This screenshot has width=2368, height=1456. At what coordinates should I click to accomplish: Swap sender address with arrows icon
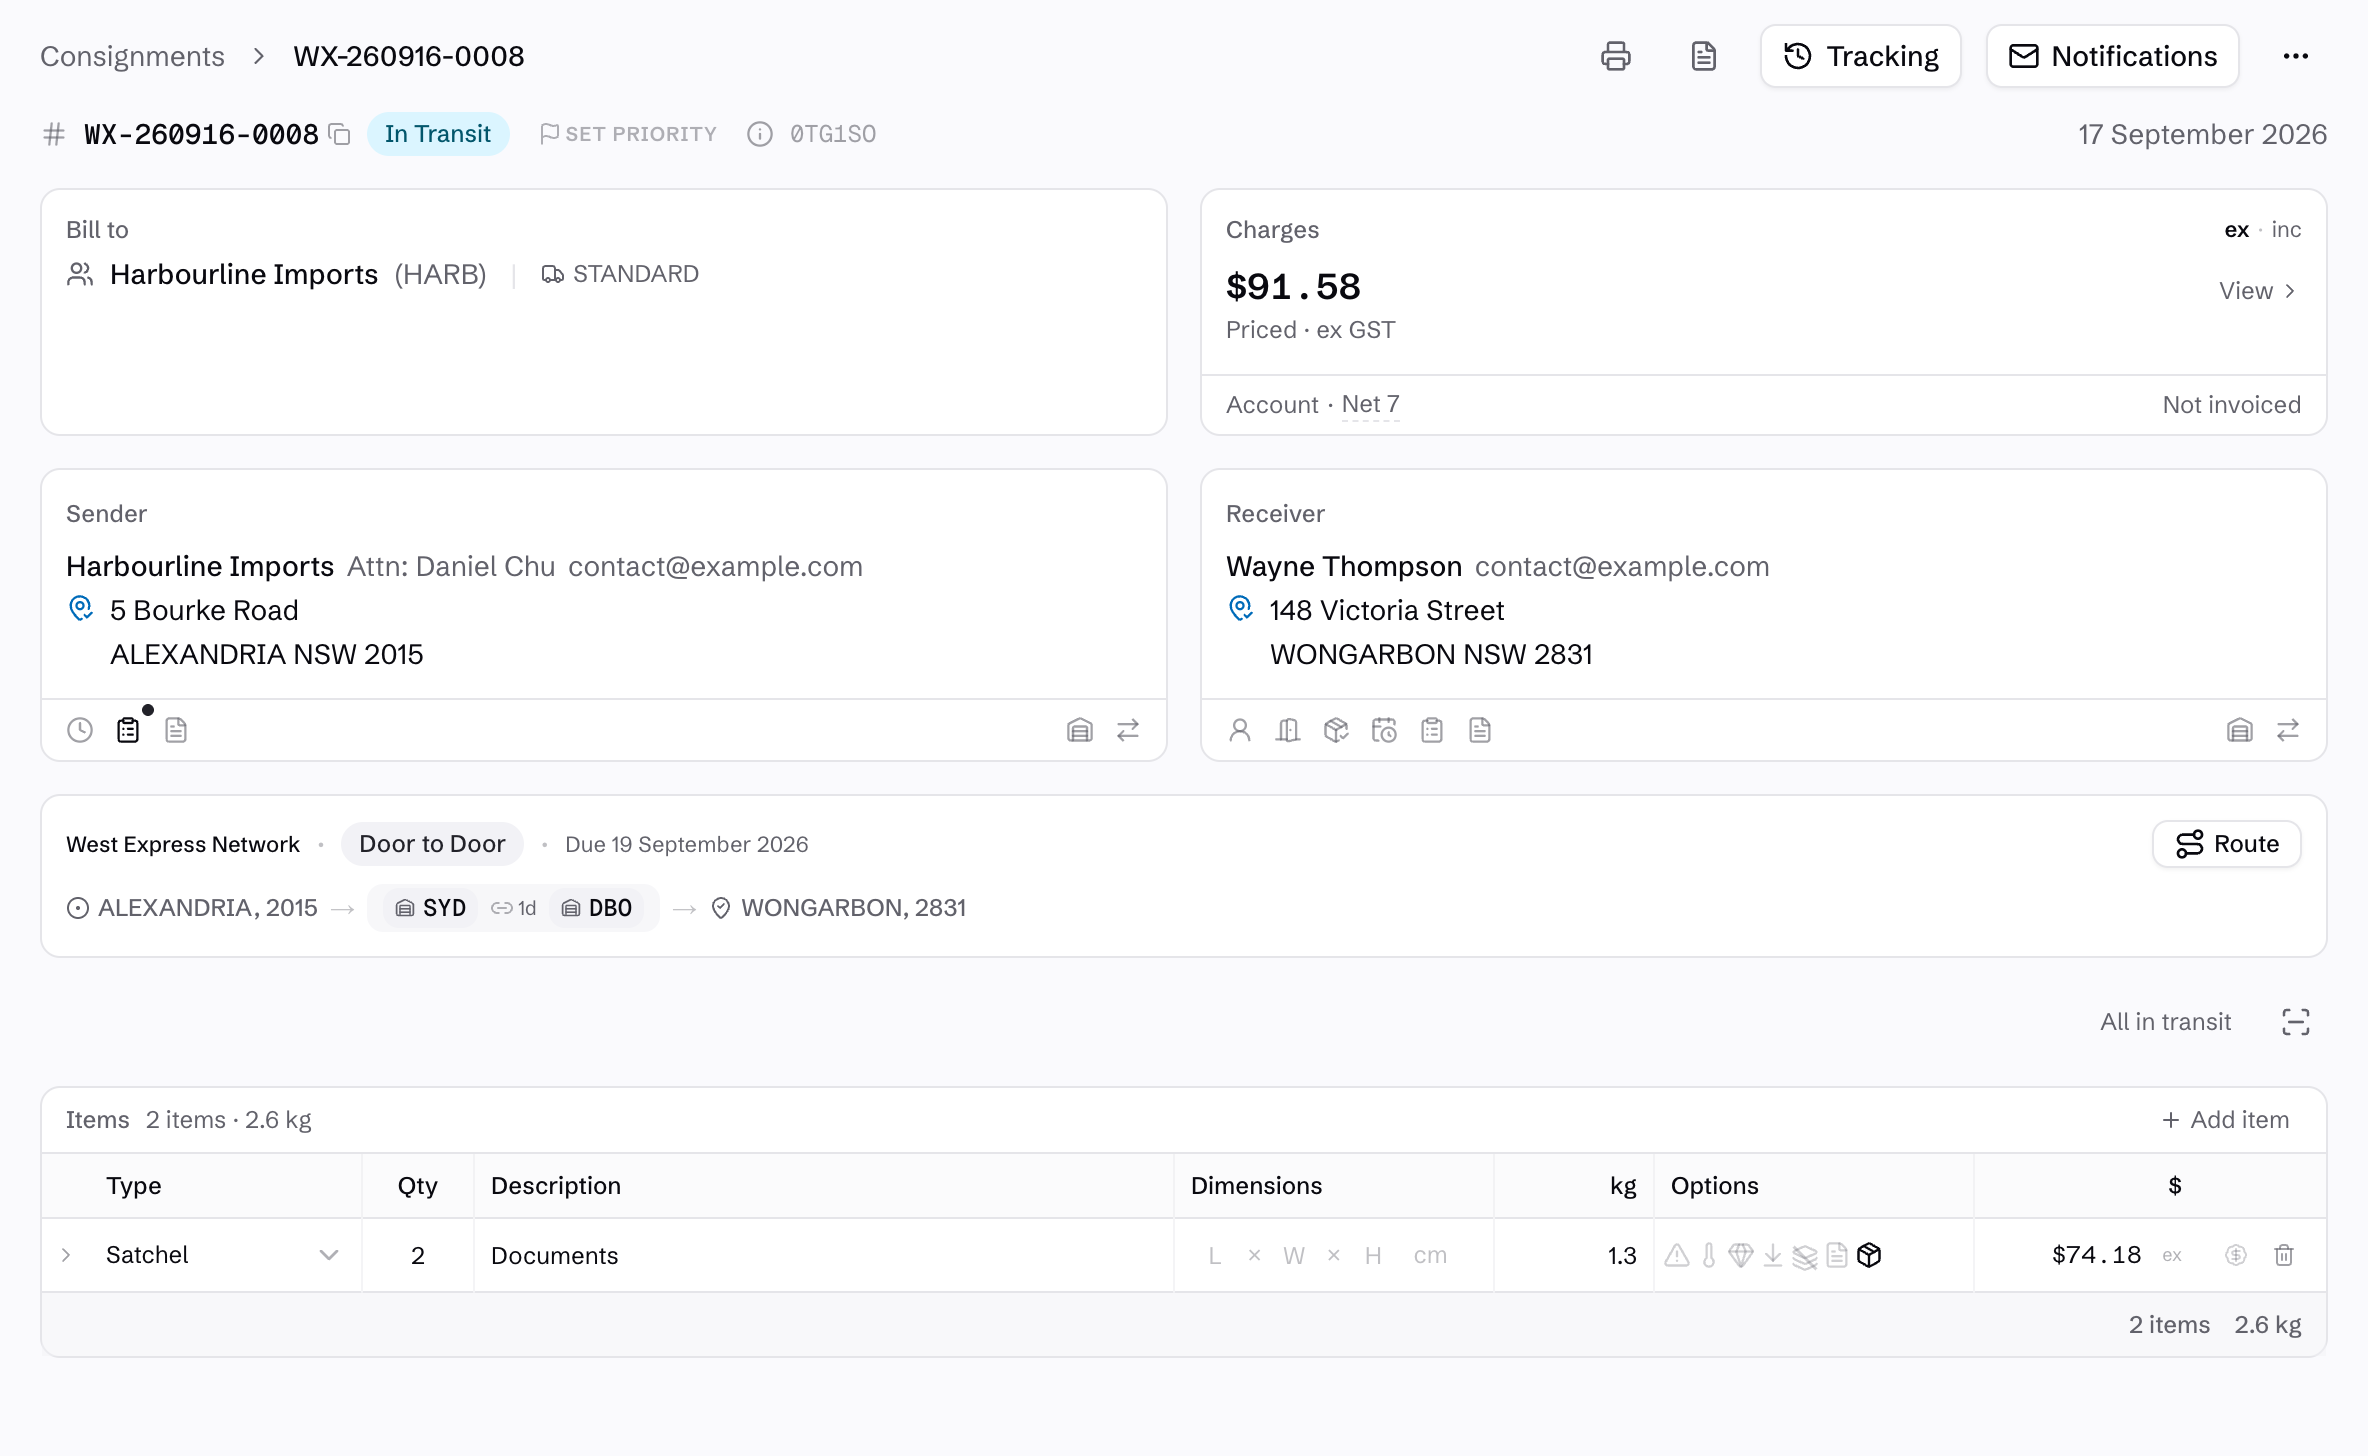click(1128, 730)
